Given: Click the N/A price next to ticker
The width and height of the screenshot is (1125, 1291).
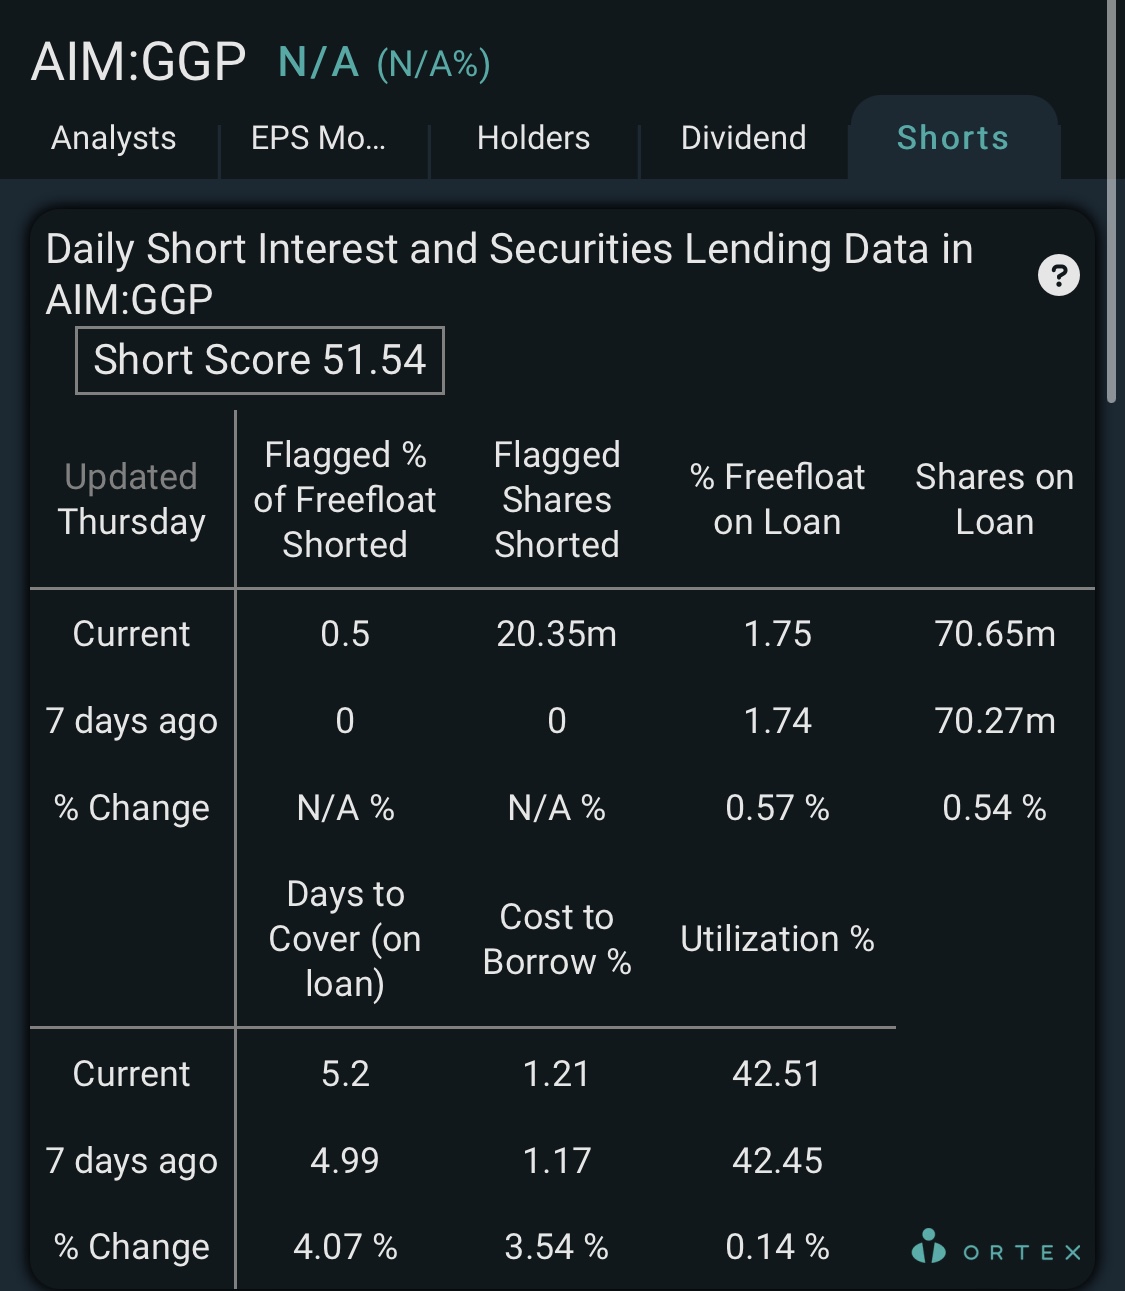Looking at the screenshot, I should pos(318,63).
